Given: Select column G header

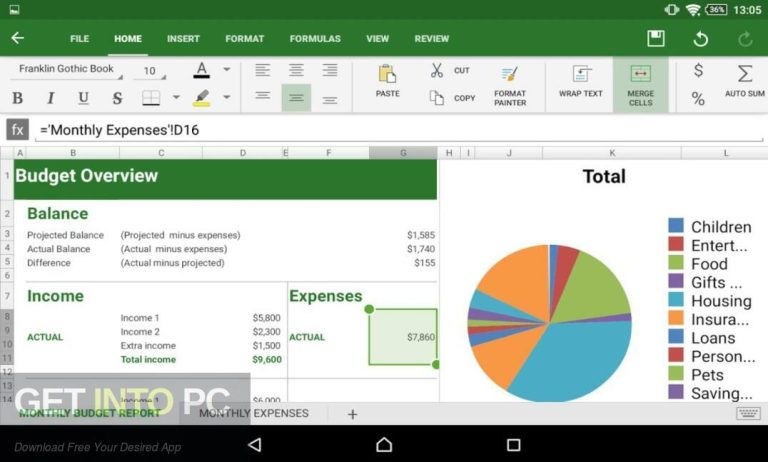Looking at the screenshot, I should pos(403,153).
